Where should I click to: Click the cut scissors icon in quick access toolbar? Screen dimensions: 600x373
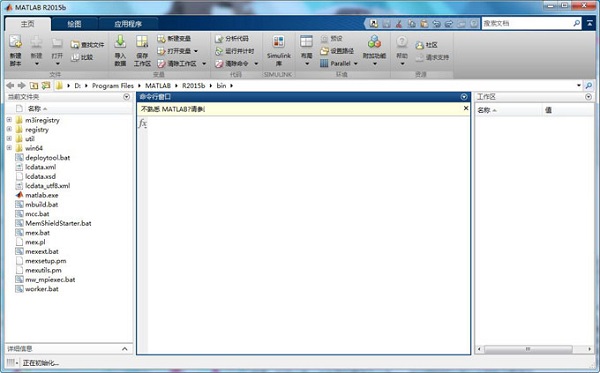[x=399, y=24]
